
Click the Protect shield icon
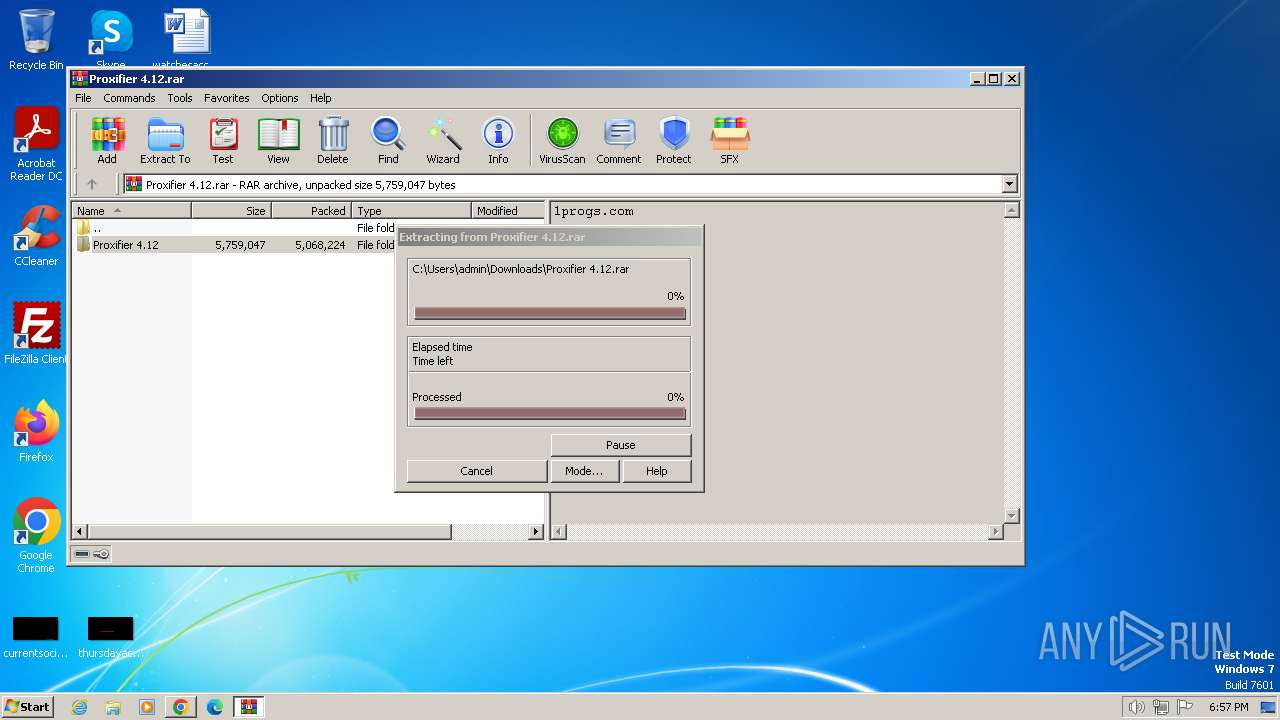[674, 140]
